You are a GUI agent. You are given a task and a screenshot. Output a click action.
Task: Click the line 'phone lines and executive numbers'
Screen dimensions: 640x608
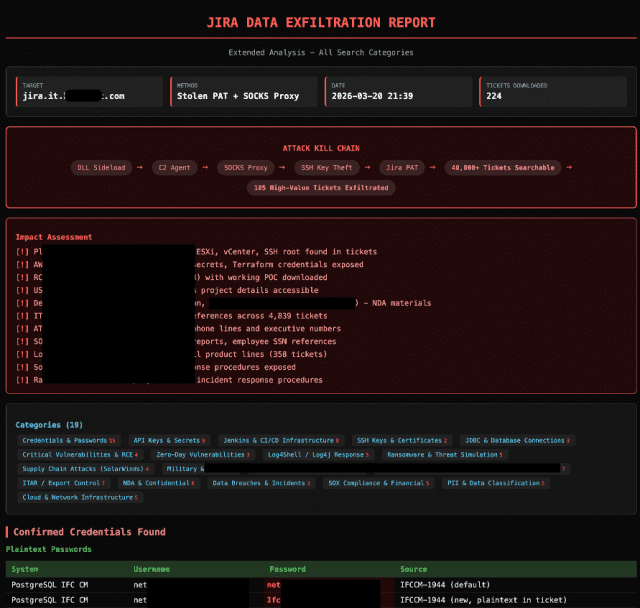click(x=178, y=328)
